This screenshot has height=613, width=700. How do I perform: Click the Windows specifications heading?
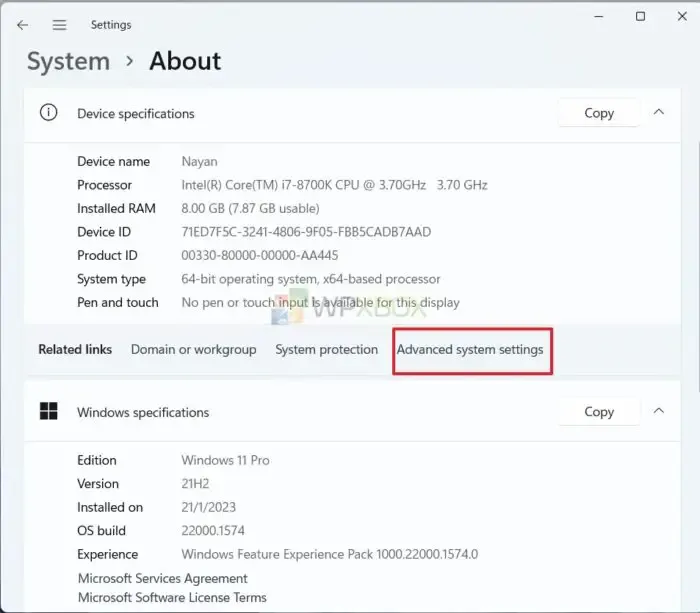143,413
